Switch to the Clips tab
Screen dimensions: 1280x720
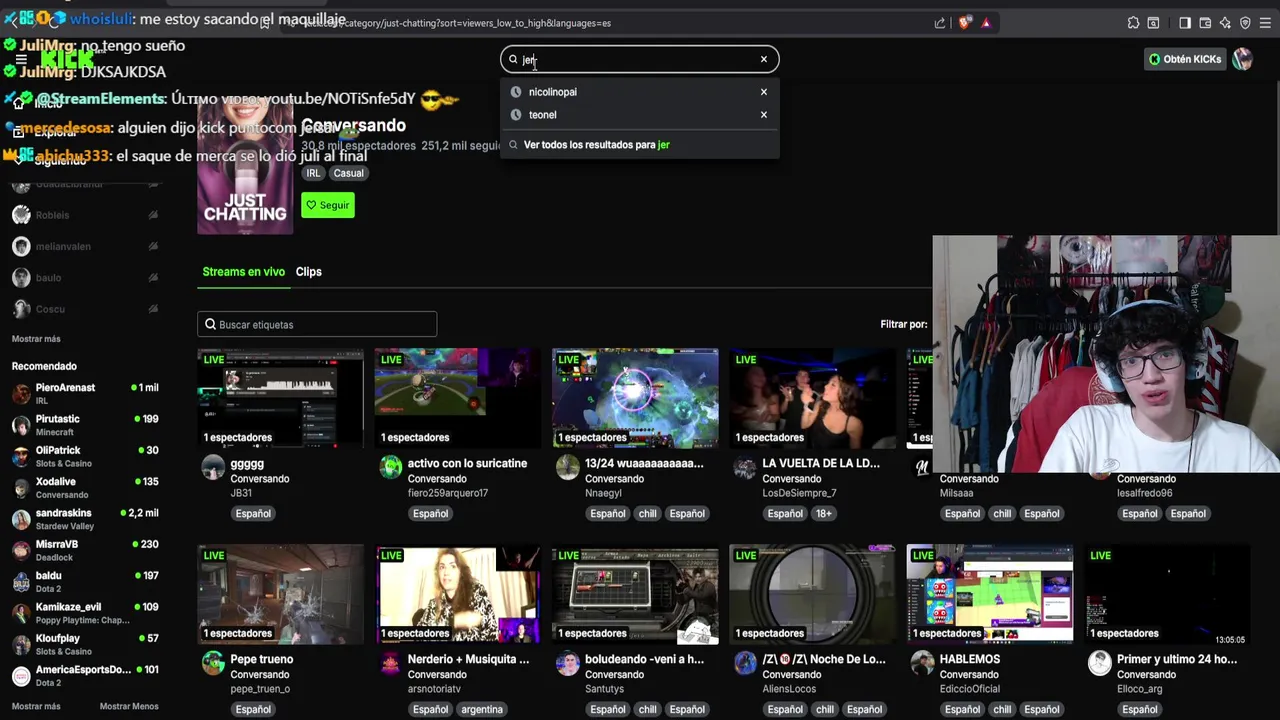point(308,272)
